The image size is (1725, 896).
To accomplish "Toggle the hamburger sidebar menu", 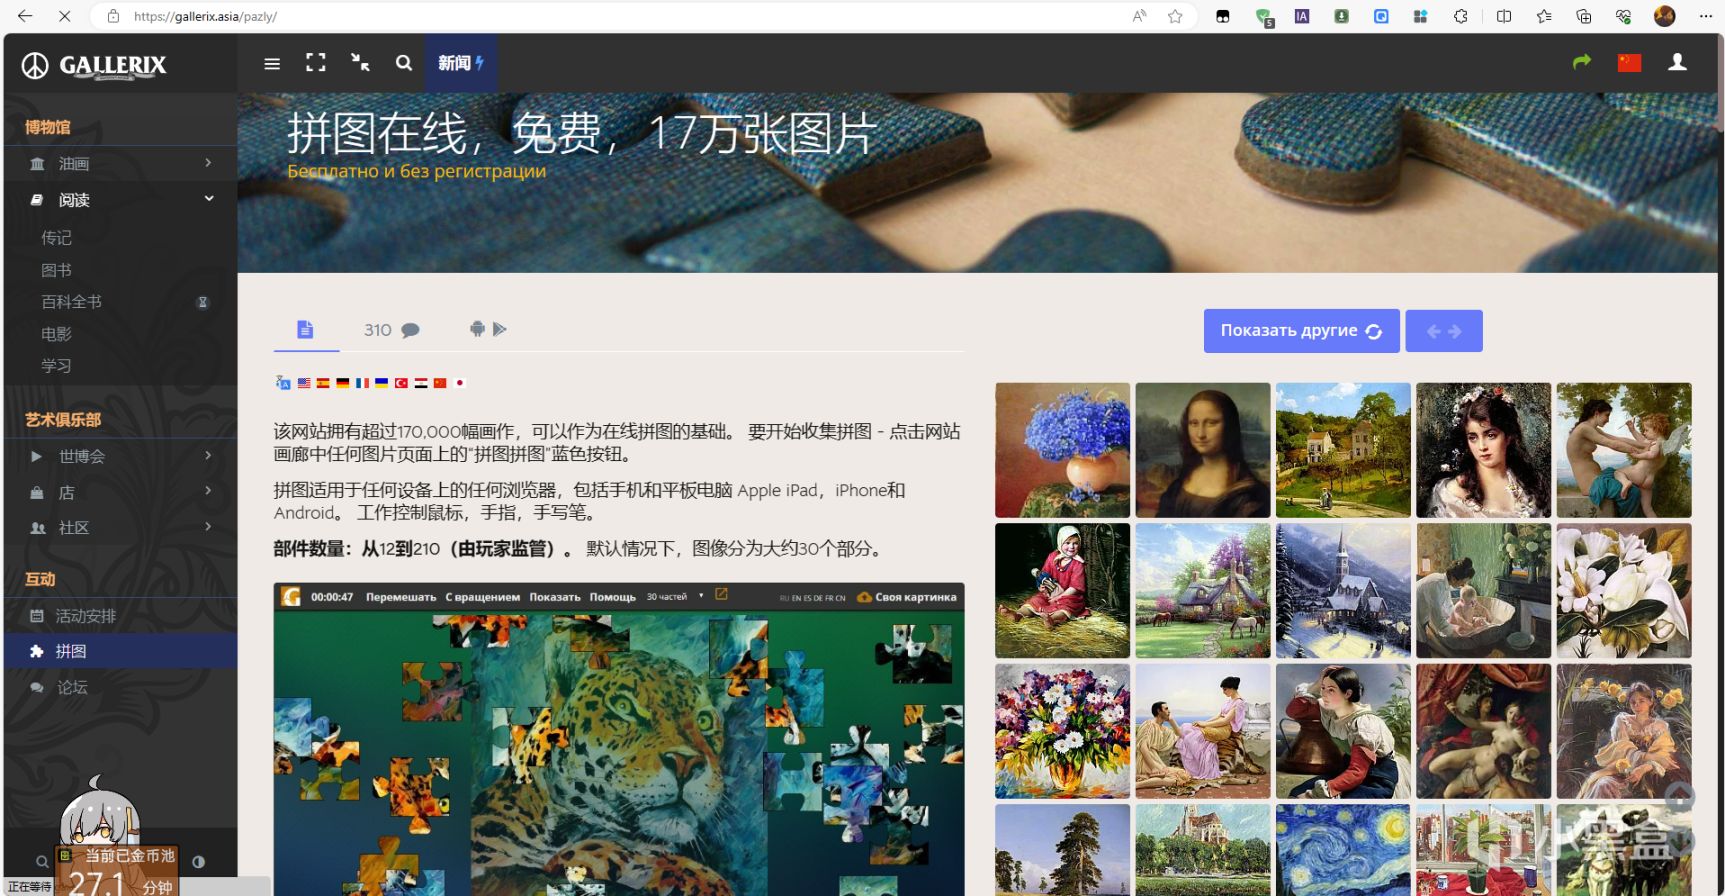I will click(x=272, y=63).
